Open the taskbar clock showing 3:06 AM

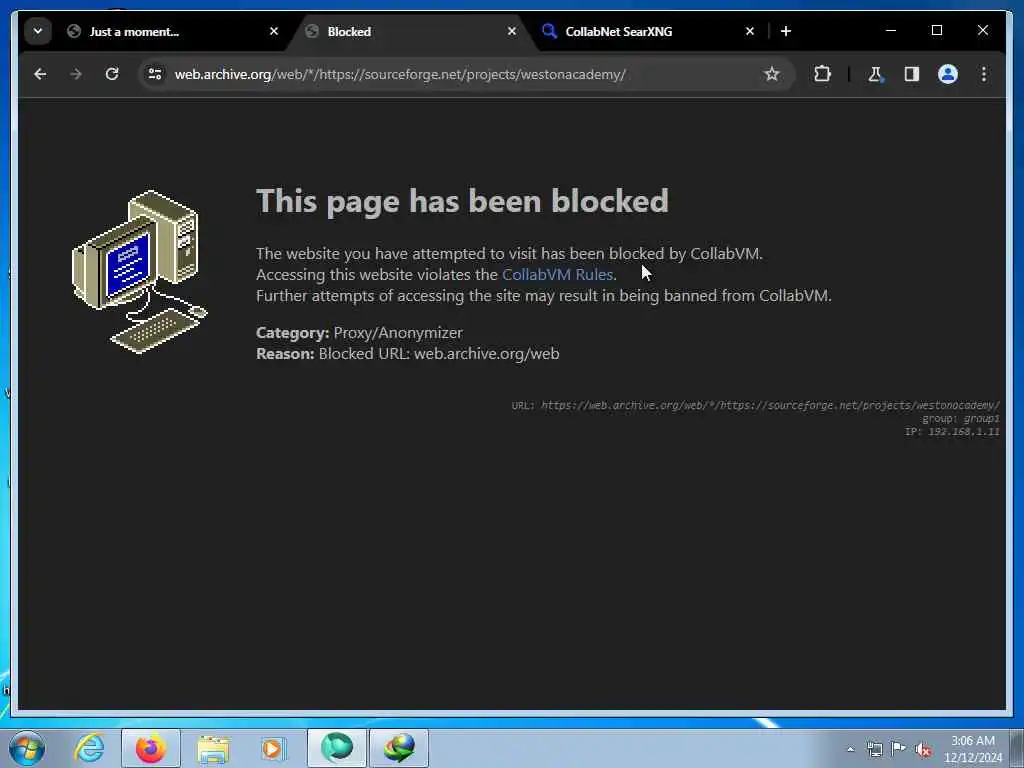(x=973, y=749)
